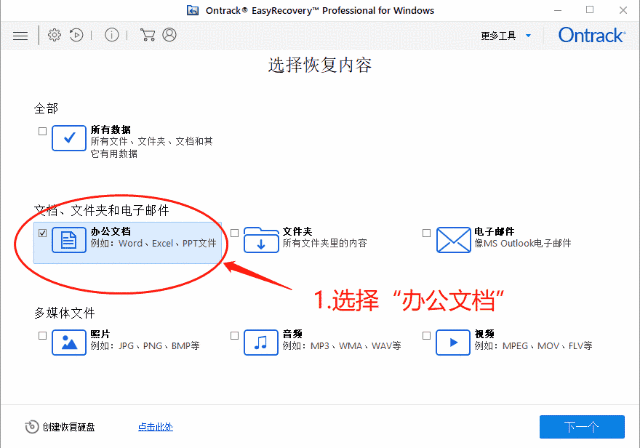The height and width of the screenshot is (448, 640).
Task: Open the 更多工具 menu label
Action: (x=498, y=36)
